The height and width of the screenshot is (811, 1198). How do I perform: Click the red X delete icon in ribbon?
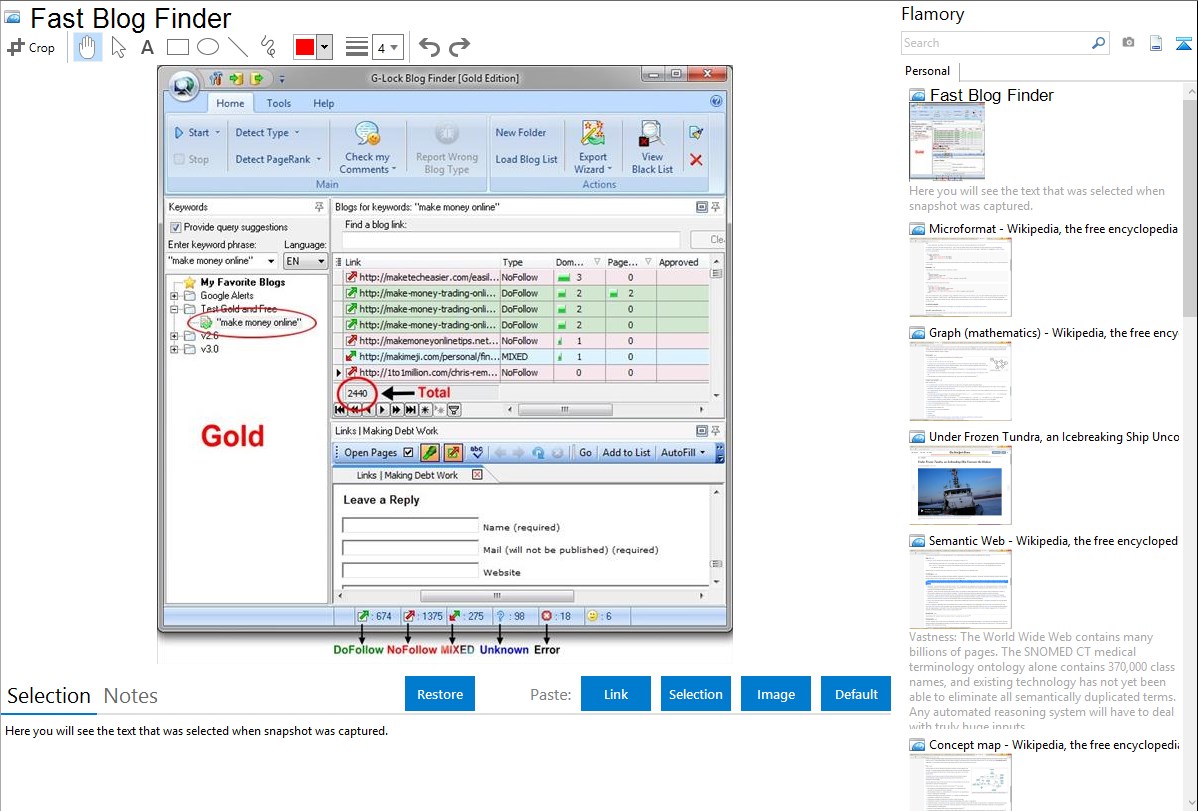pos(696,160)
